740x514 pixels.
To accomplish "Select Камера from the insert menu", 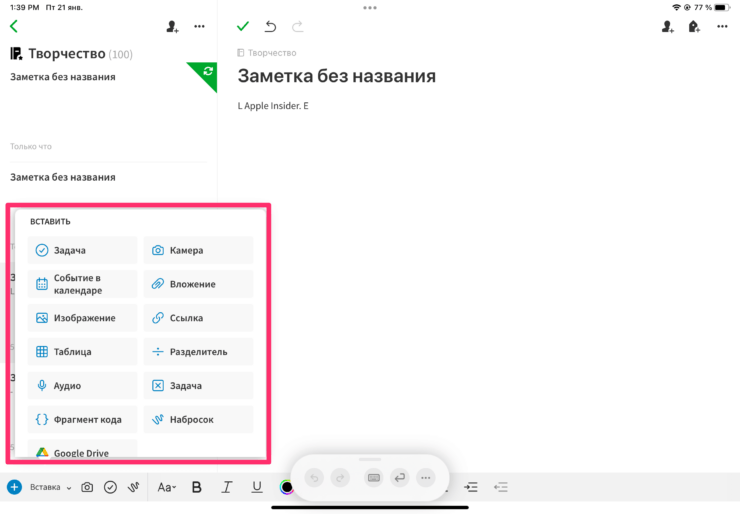I will pyautogui.click(x=198, y=250).
